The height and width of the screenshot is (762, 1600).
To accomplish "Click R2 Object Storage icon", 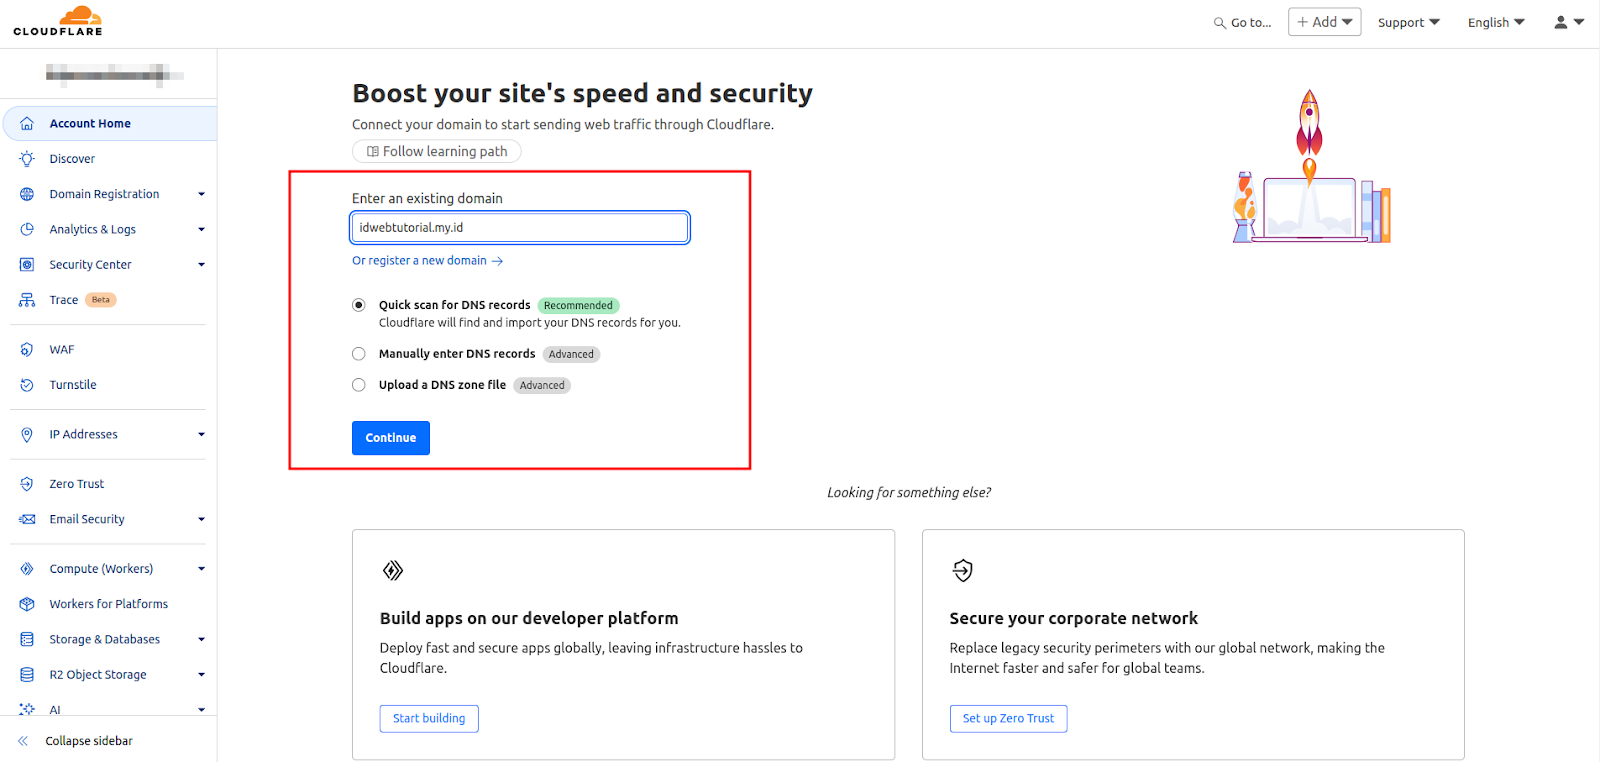I will 27,675.
